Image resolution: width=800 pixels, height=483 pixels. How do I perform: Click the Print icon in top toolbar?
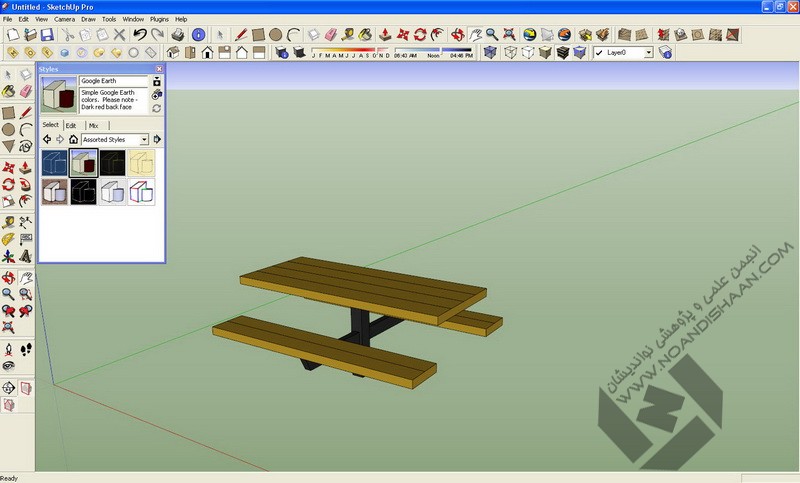click(x=177, y=35)
